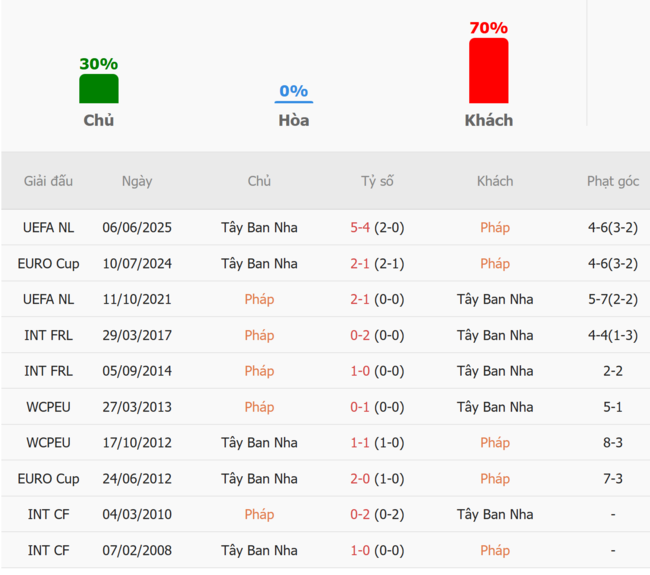Click the Tỷ số column header
Viewport: 650px width, 575px height.
coord(377,181)
